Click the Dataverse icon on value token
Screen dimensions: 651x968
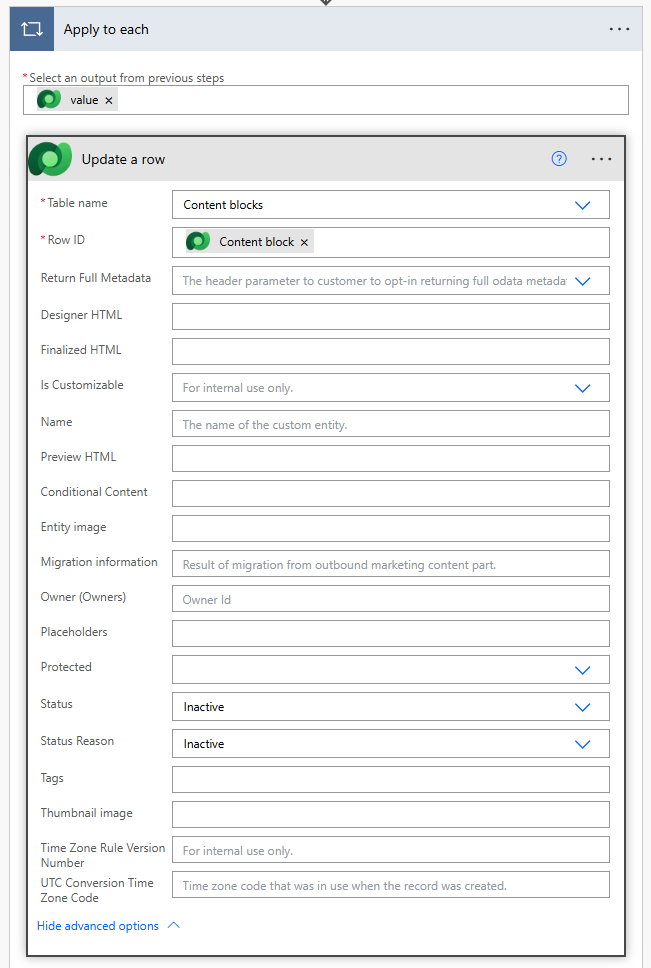click(49, 100)
